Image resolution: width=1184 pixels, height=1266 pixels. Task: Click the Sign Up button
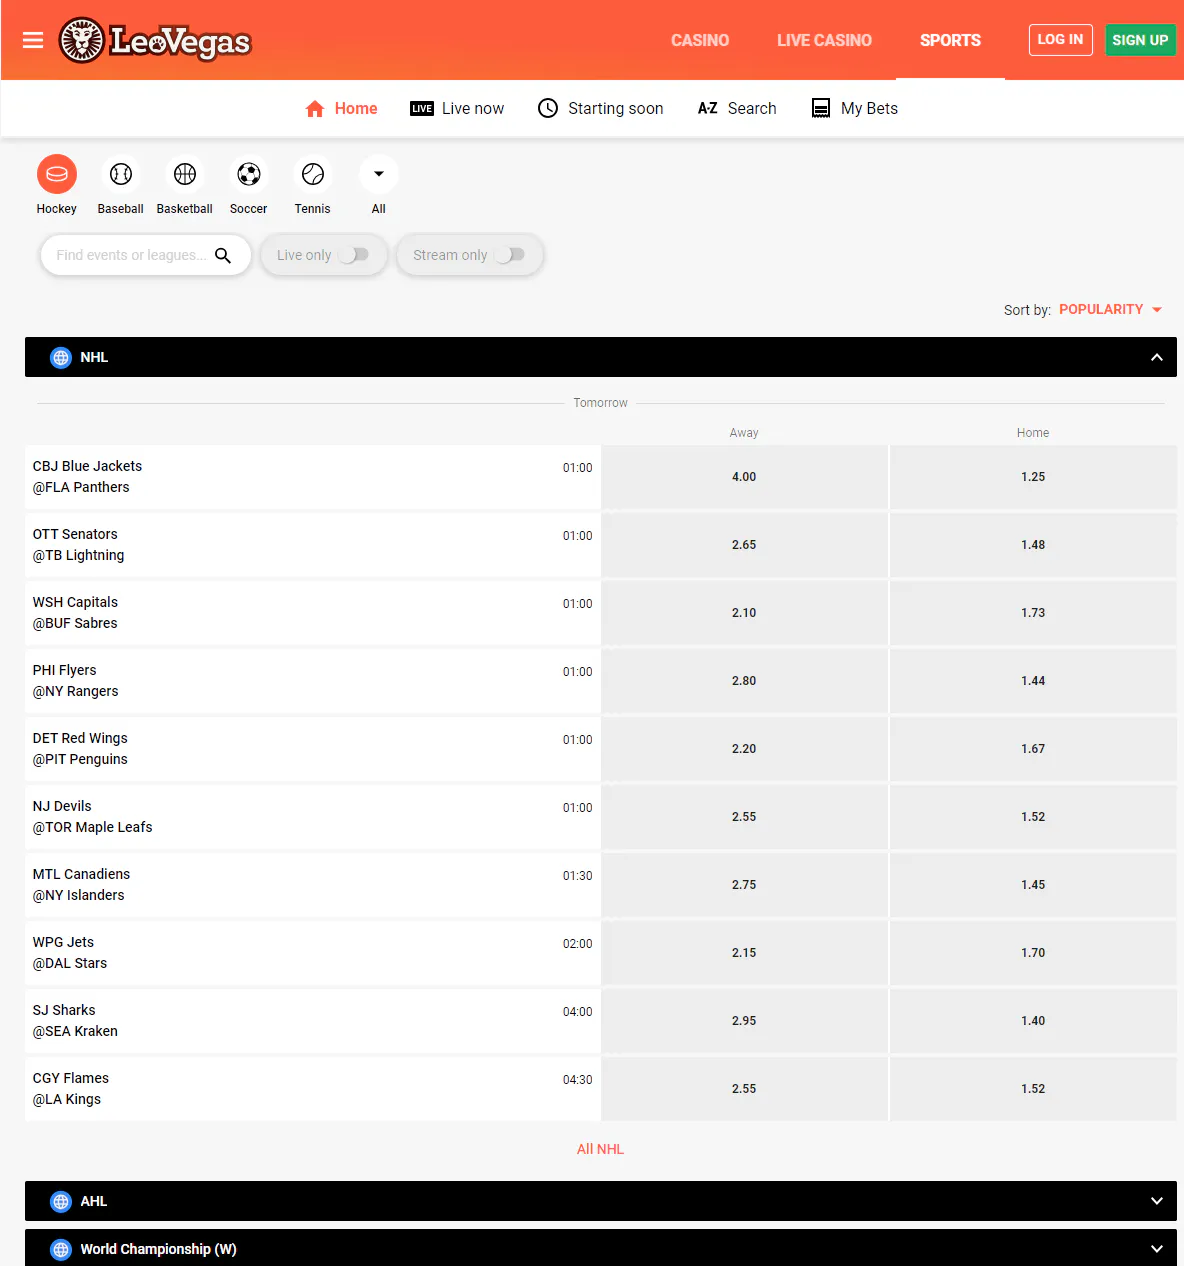coord(1140,40)
